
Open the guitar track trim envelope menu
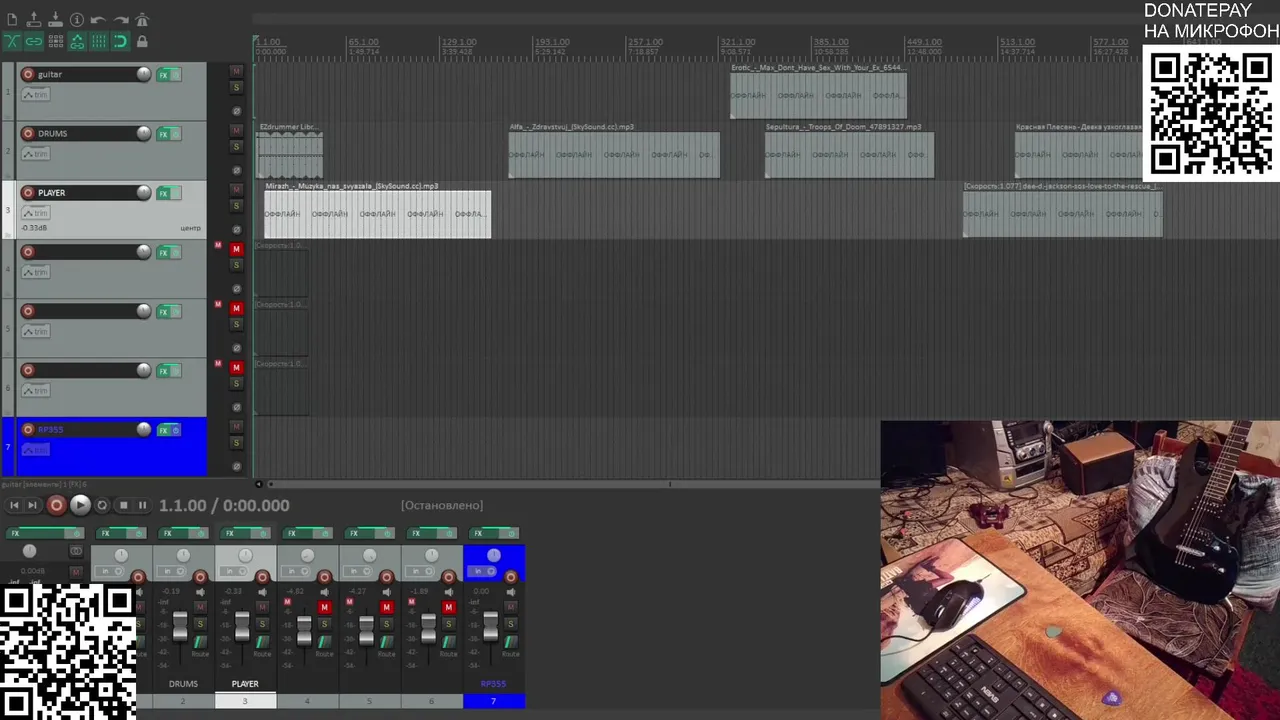(36, 94)
